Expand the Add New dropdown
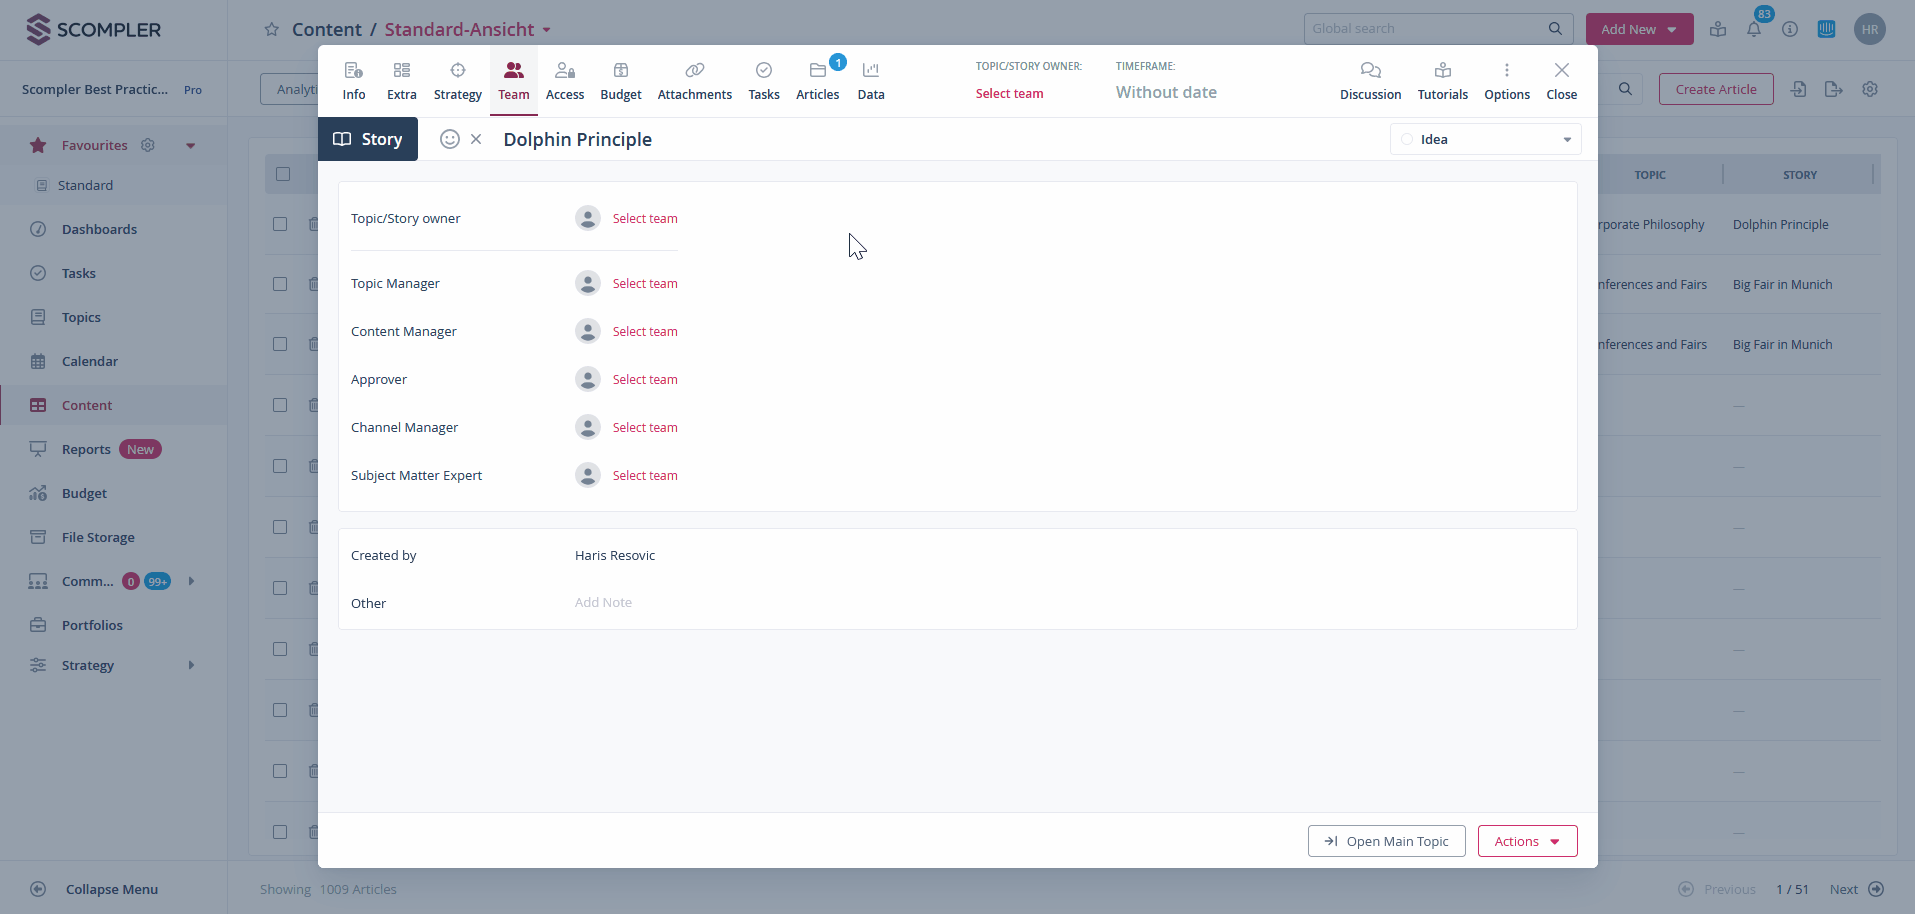Screen dimensions: 1915x914 (x=1639, y=29)
